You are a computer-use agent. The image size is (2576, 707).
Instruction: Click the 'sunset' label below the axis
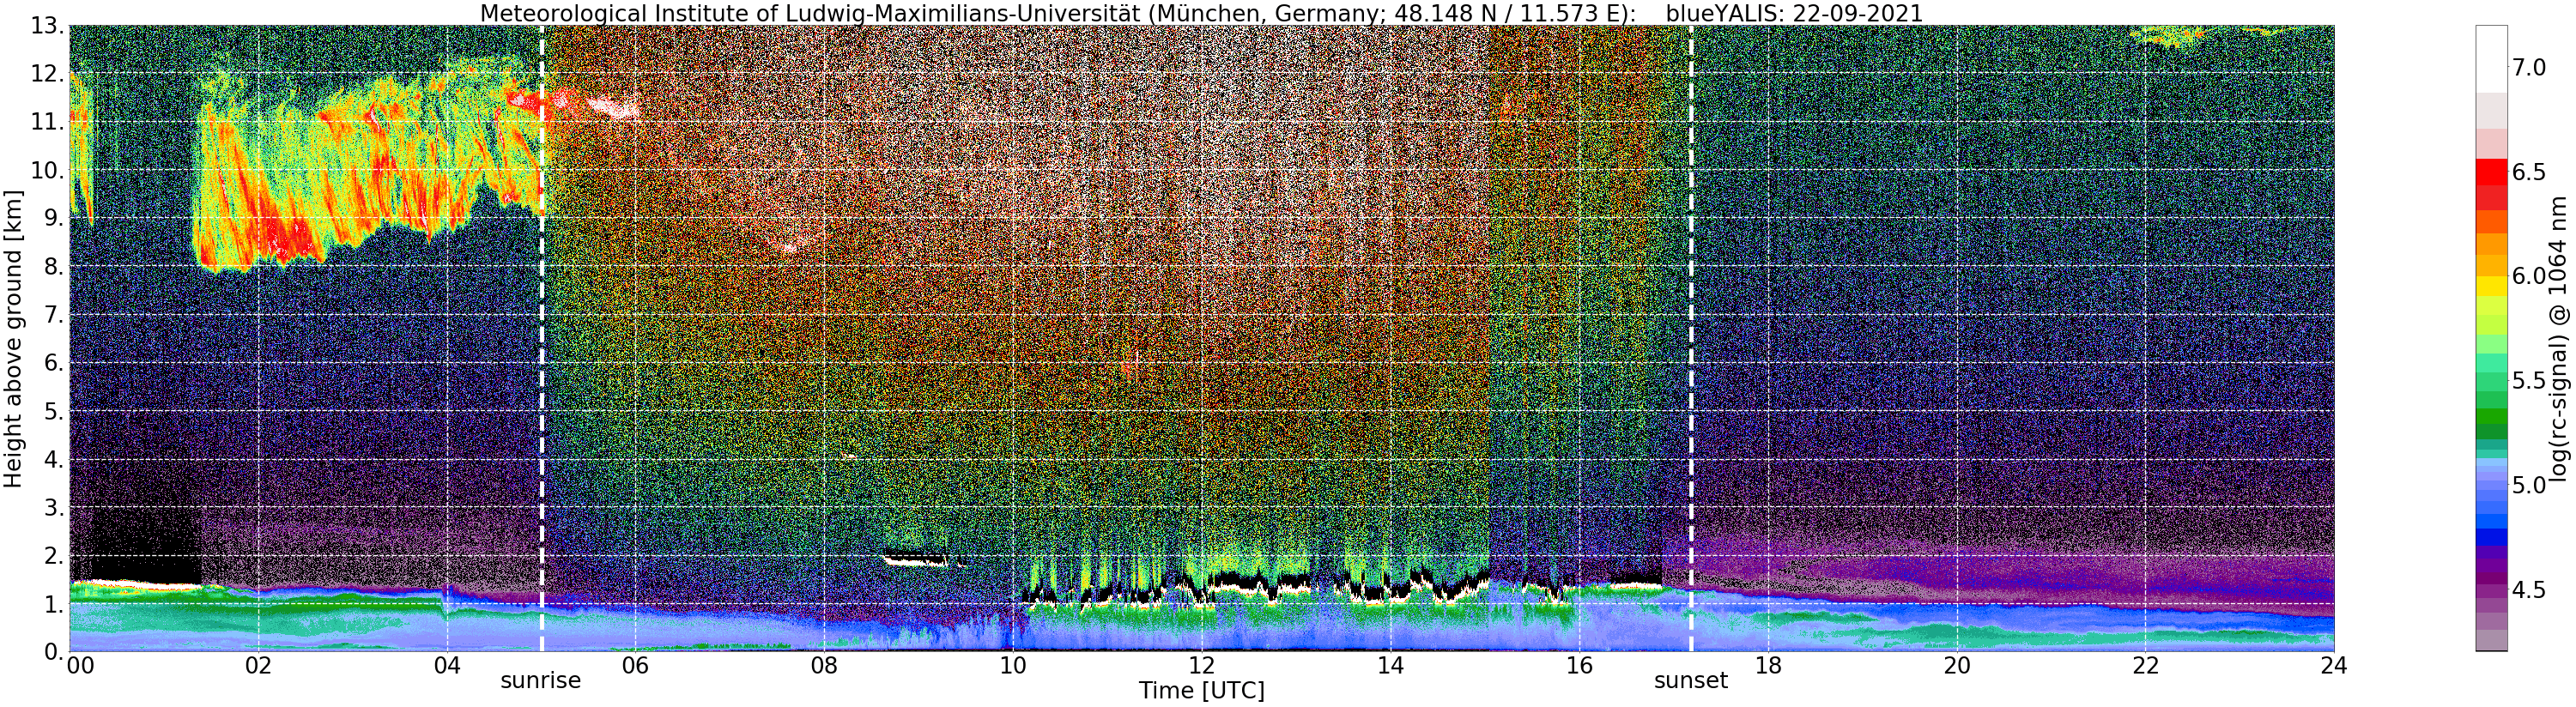coord(1690,681)
